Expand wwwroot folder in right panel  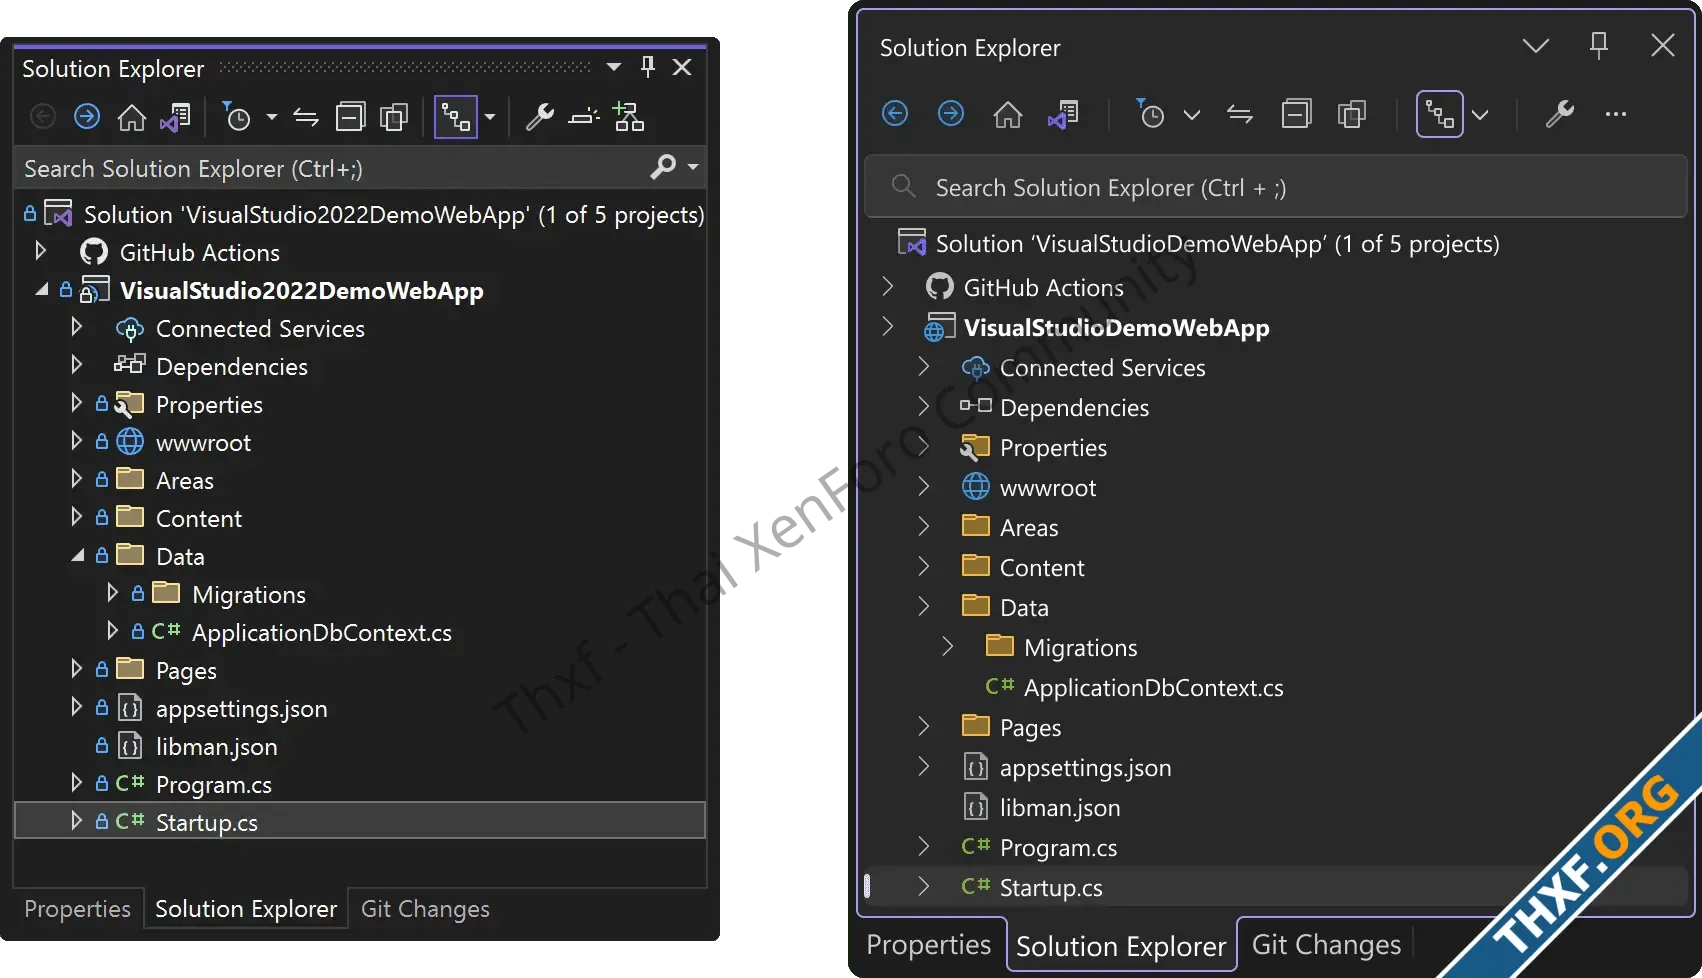923,487
